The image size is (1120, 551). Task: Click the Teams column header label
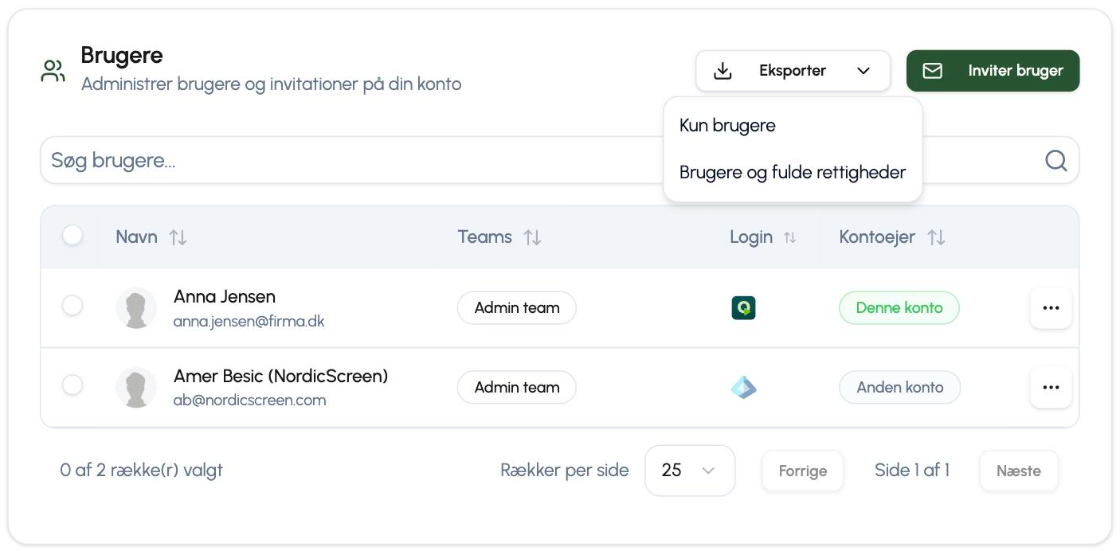(485, 237)
